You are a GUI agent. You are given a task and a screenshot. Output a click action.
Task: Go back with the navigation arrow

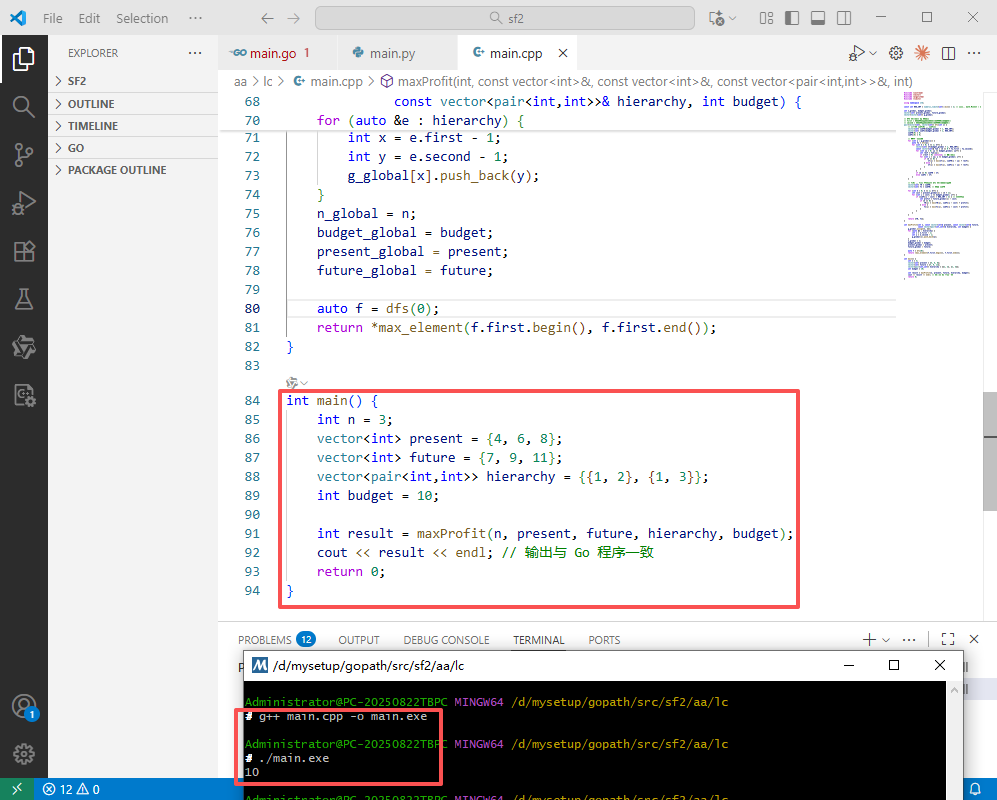click(x=267, y=18)
